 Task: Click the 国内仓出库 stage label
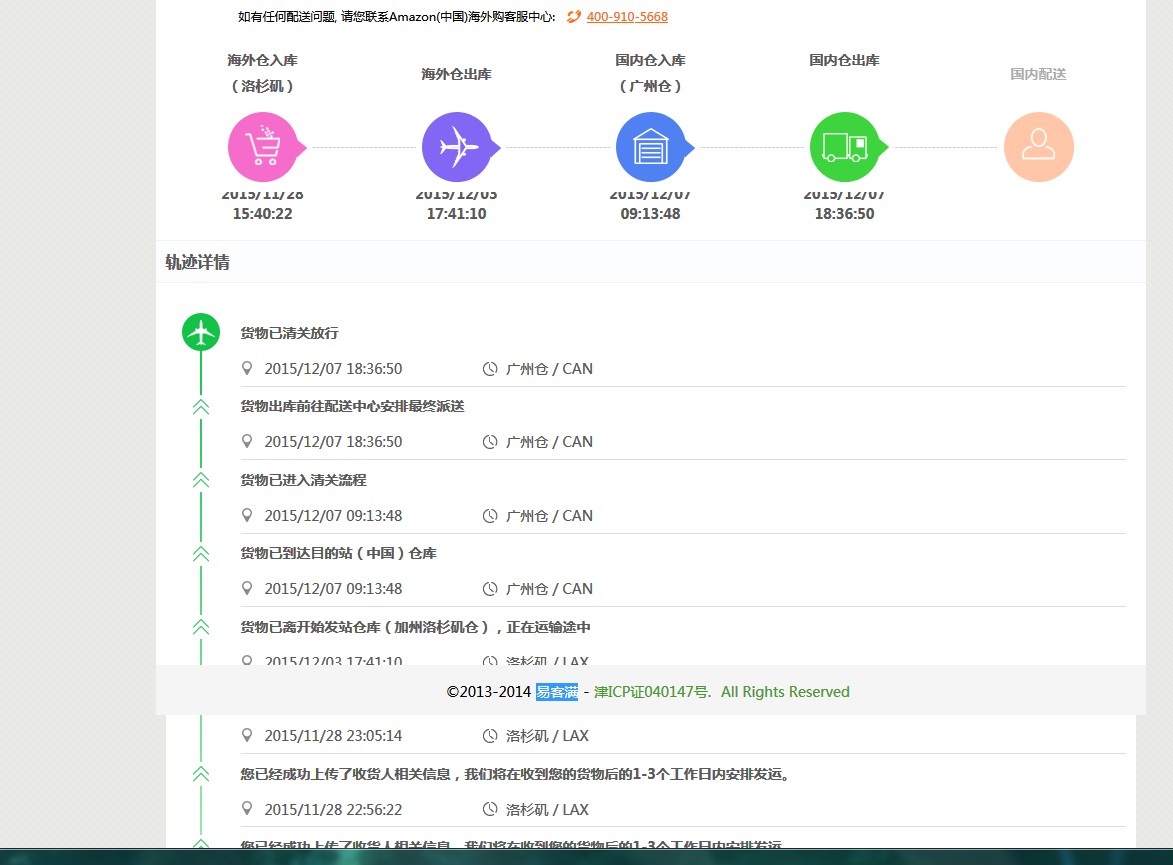pos(844,60)
